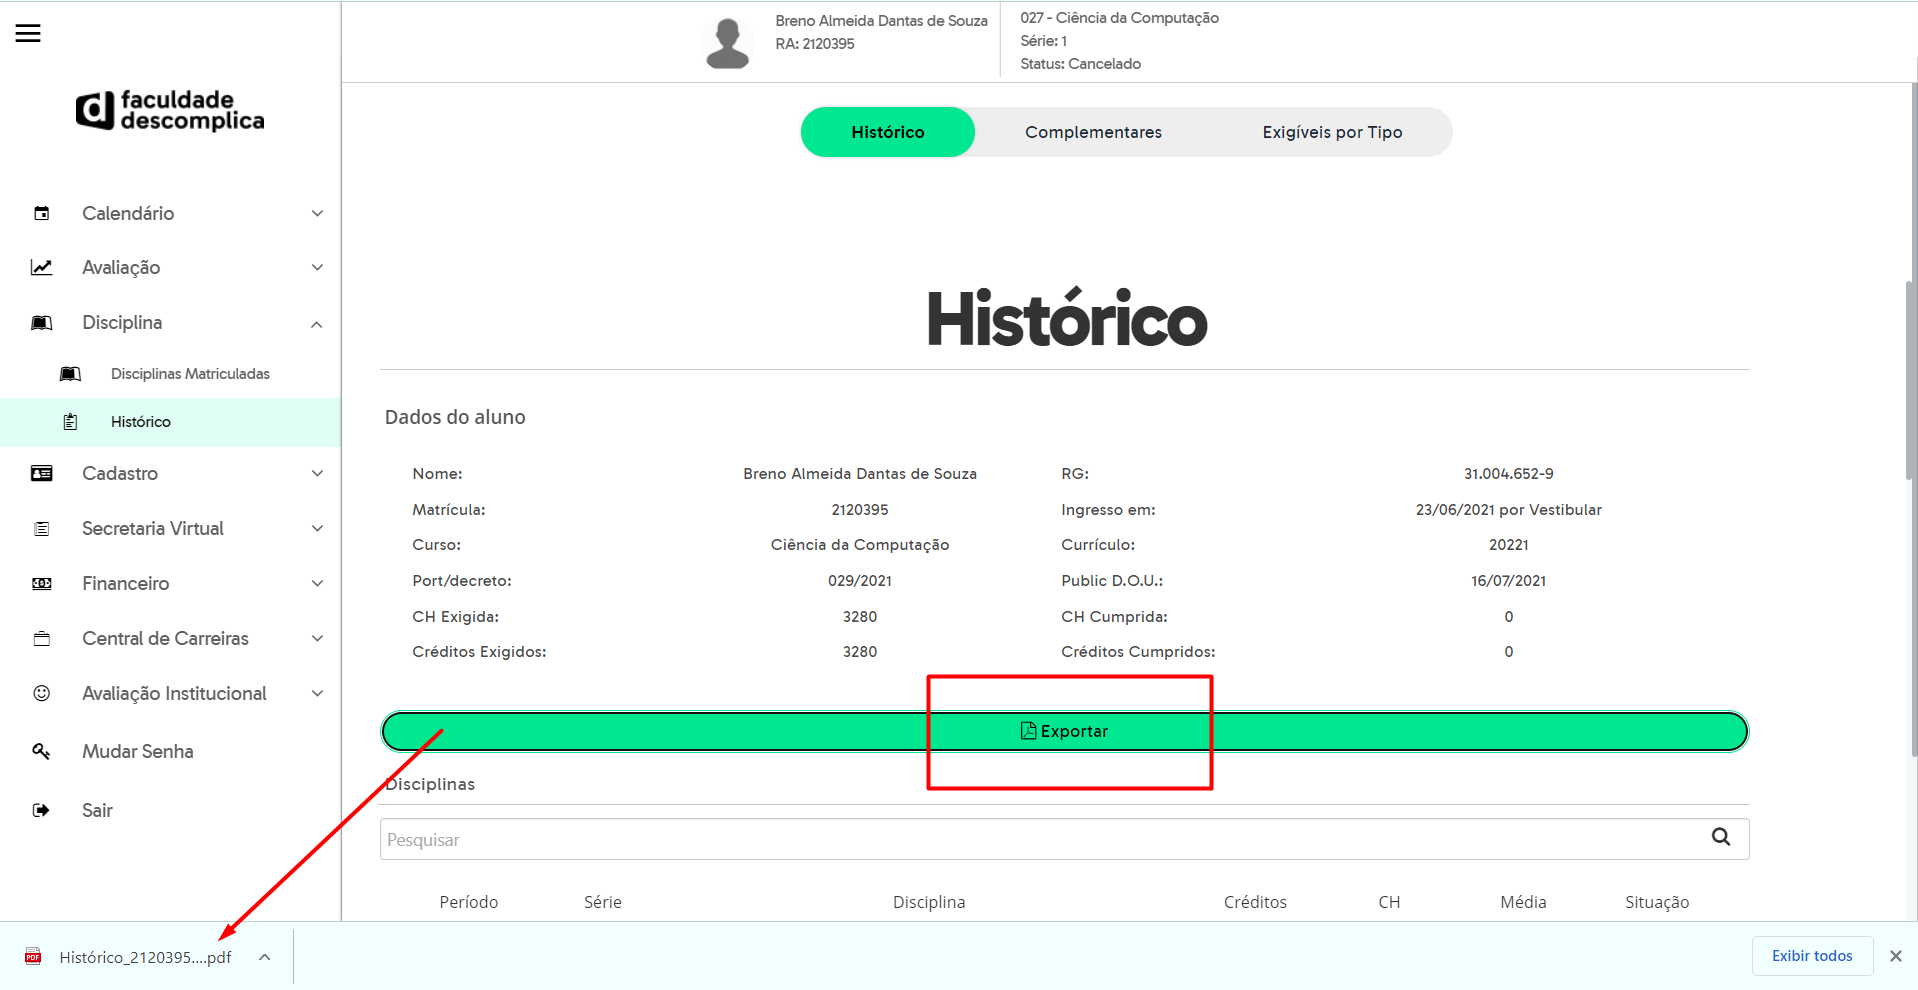The width and height of the screenshot is (1918, 990).
Task: Click the green Exportar button
Action: [1064, 731]
